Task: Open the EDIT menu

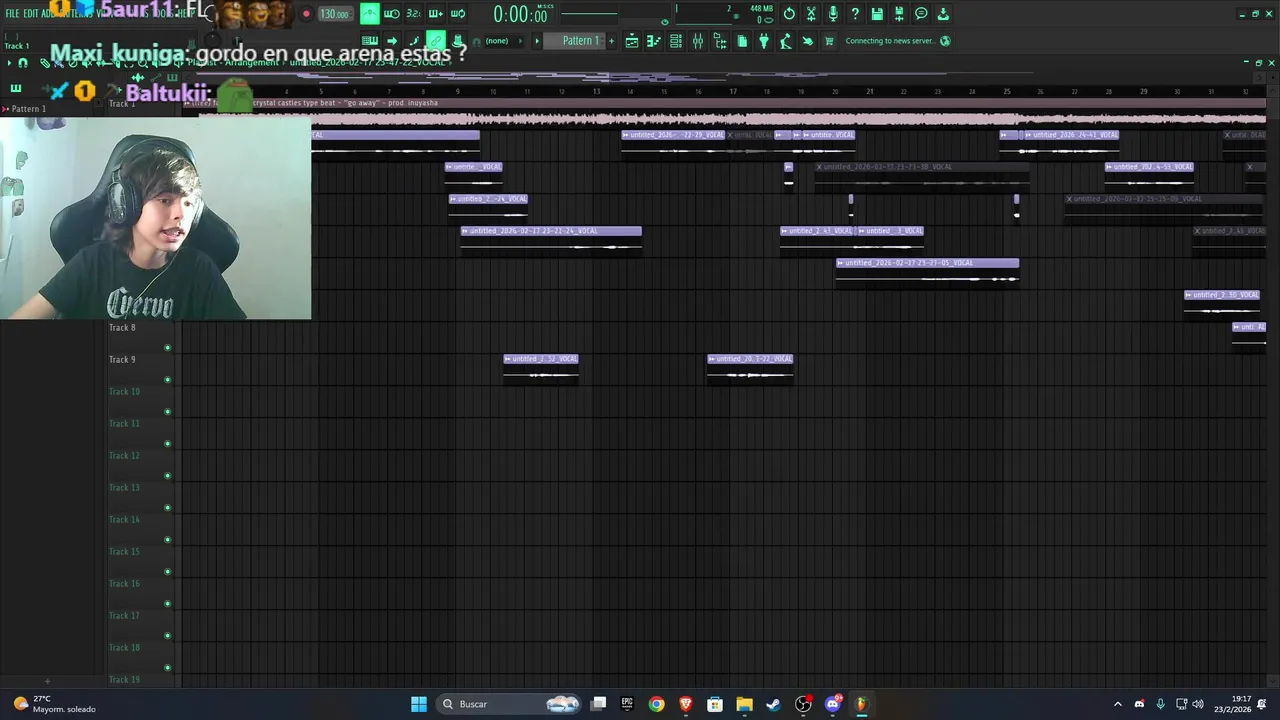Action: point(31,14)
